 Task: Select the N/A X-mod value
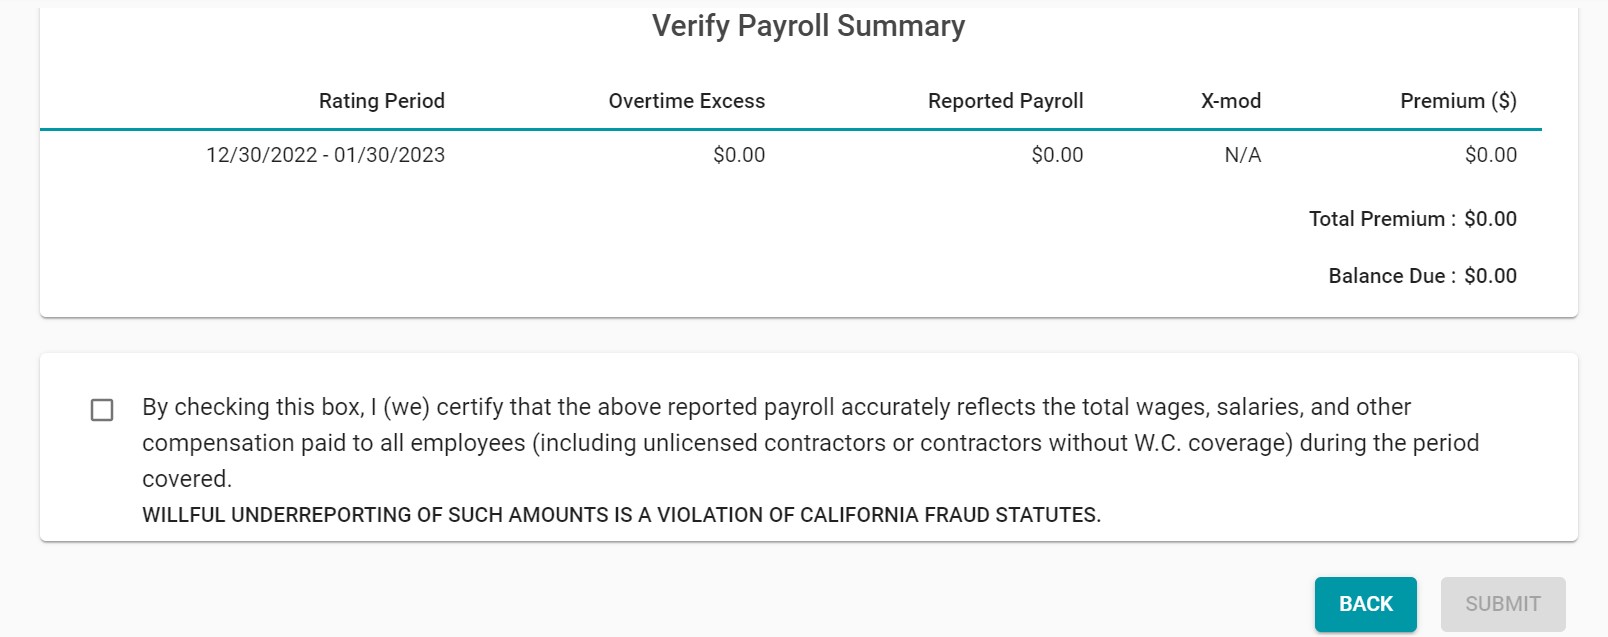1242,155
